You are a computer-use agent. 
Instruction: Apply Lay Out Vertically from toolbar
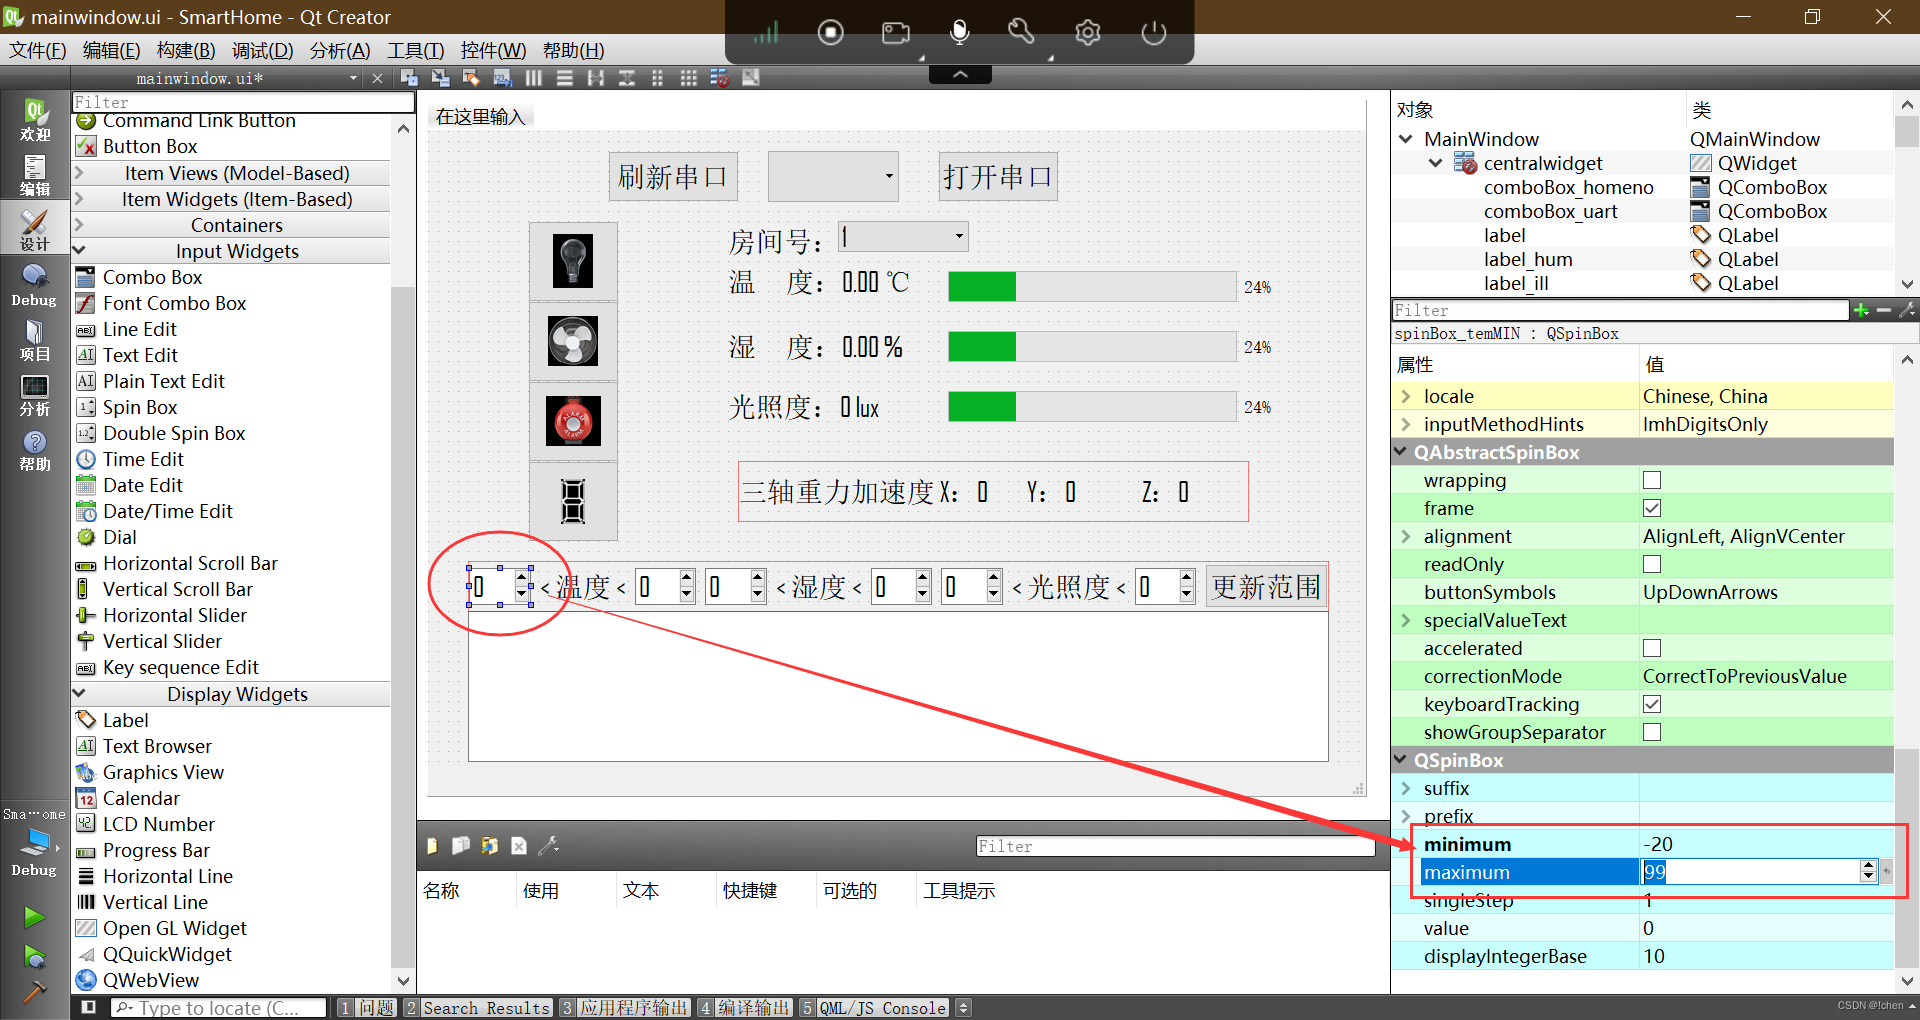click(565, 78)
